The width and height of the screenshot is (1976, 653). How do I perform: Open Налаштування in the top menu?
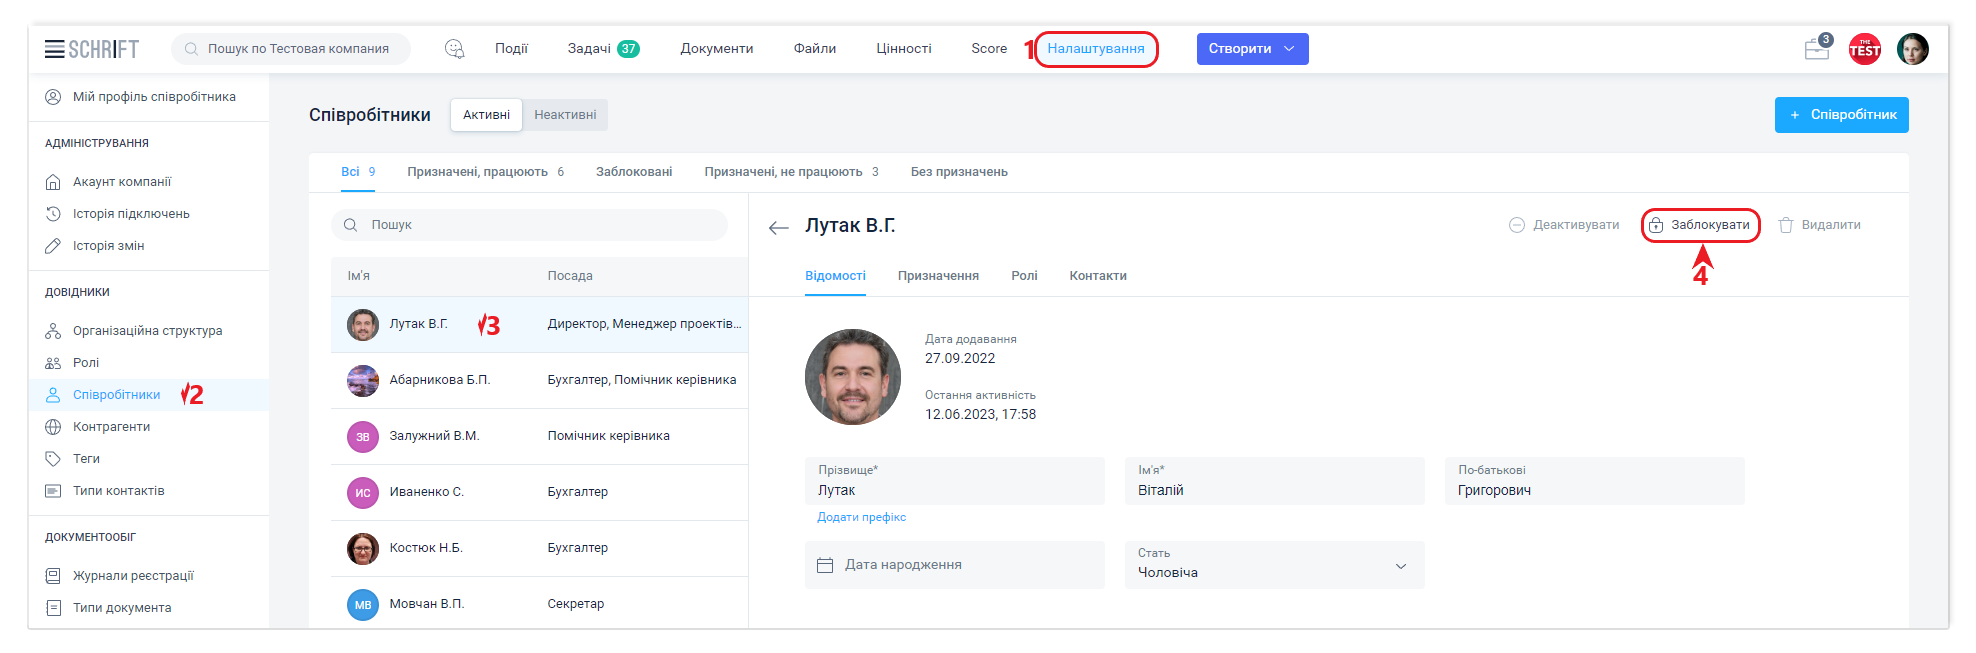[1095, 49]
